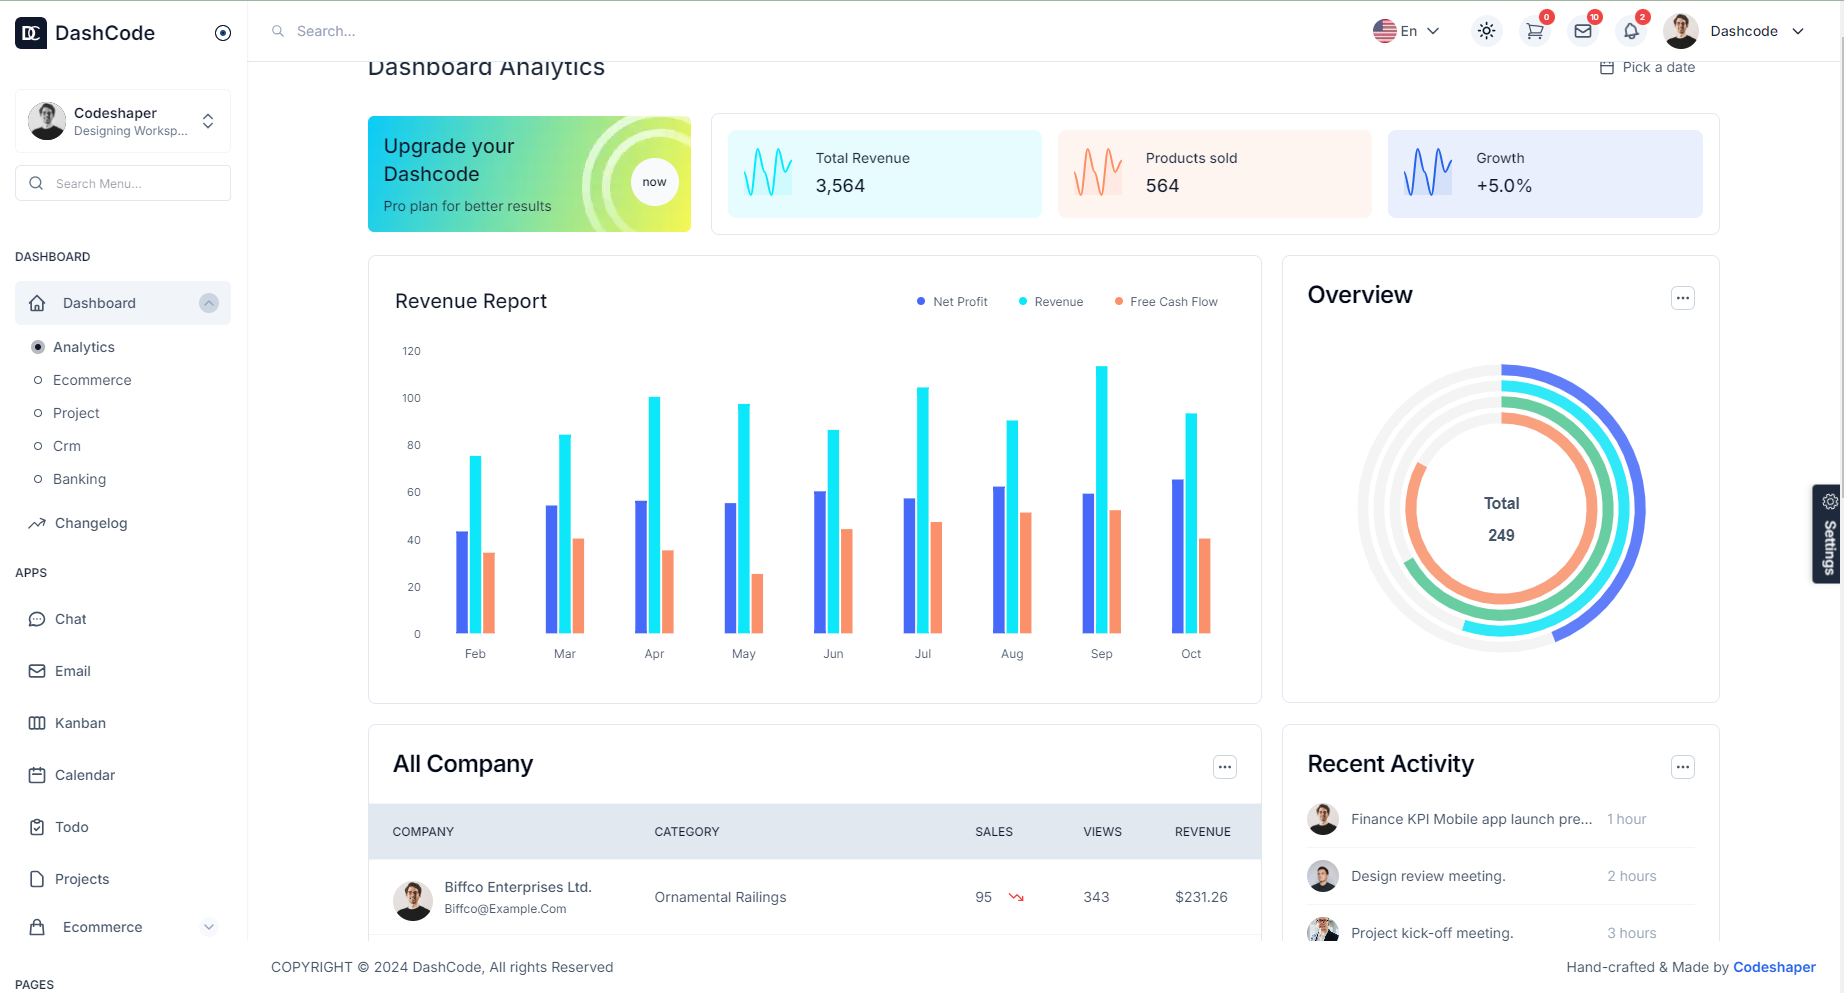Open the Calendar app

[x=85, y=775]
